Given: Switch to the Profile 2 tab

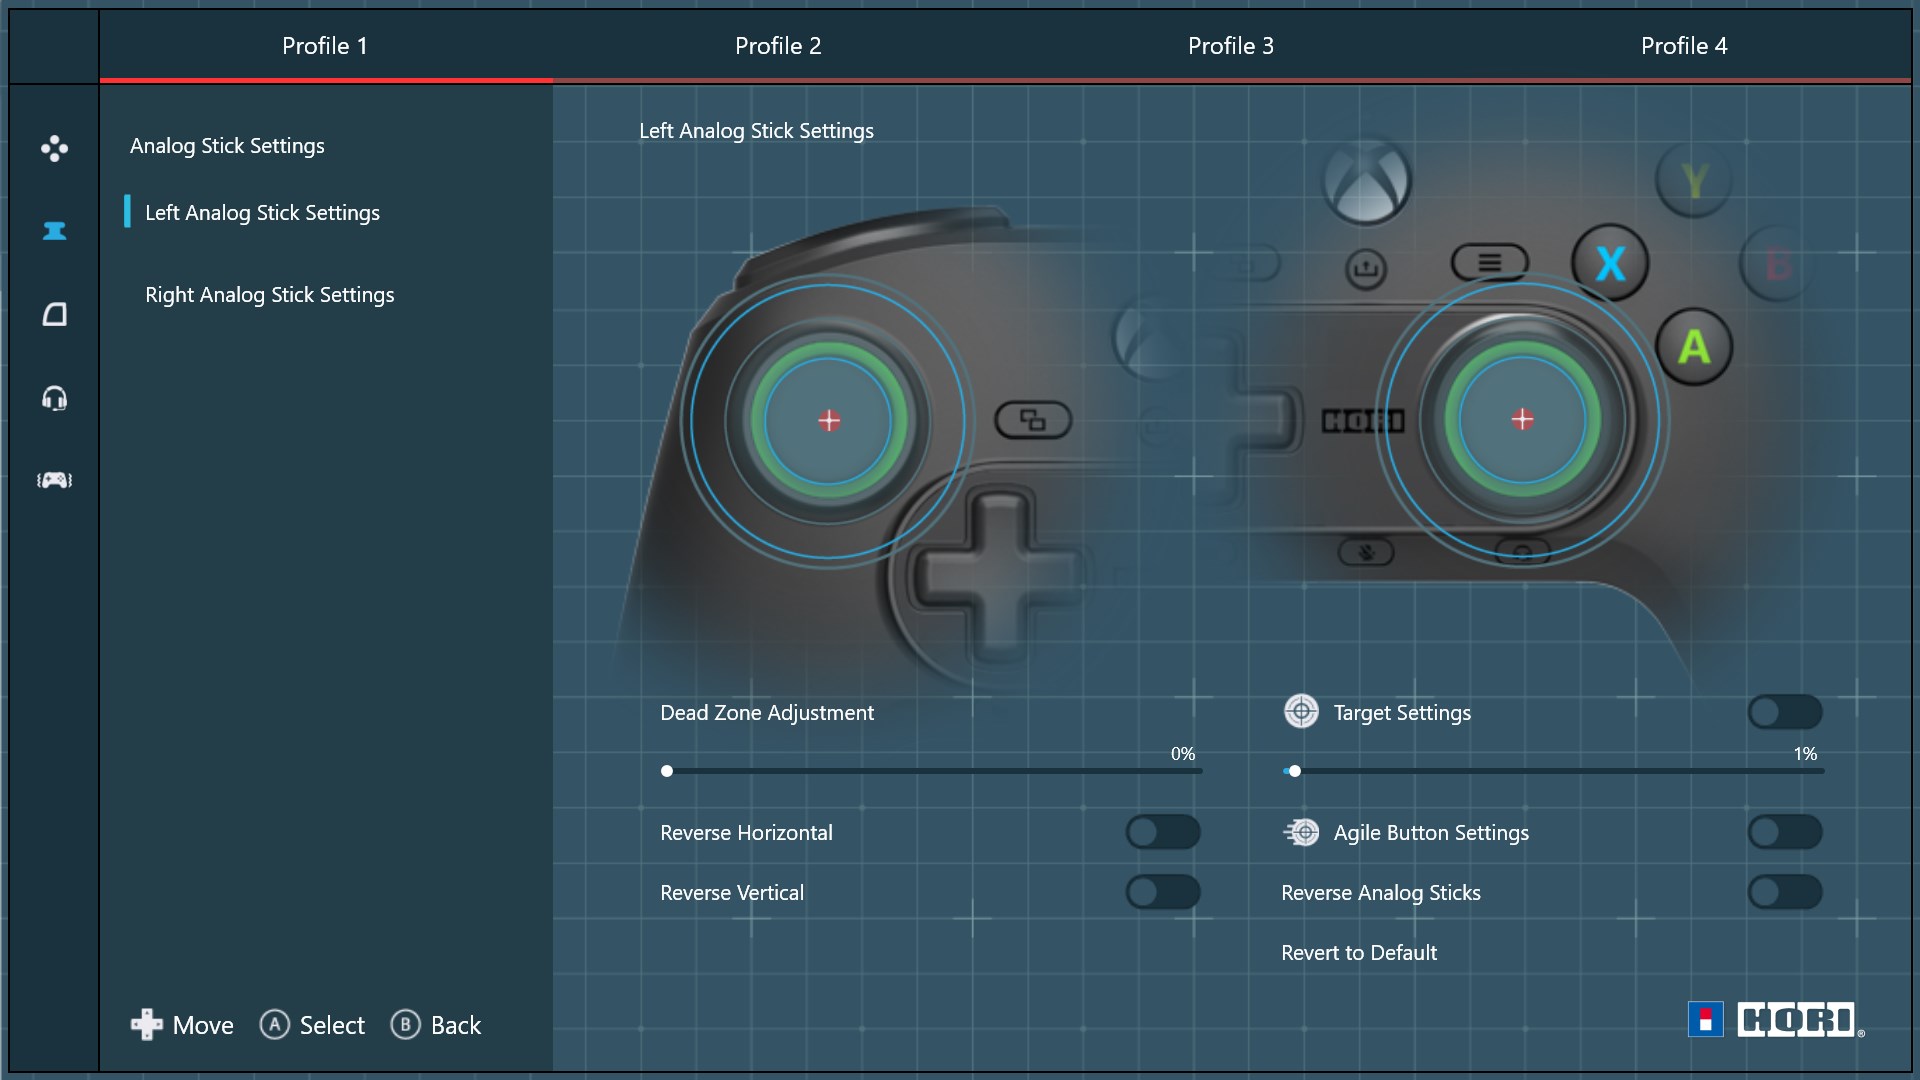Looking at the screenshot, I should [778, 46].
